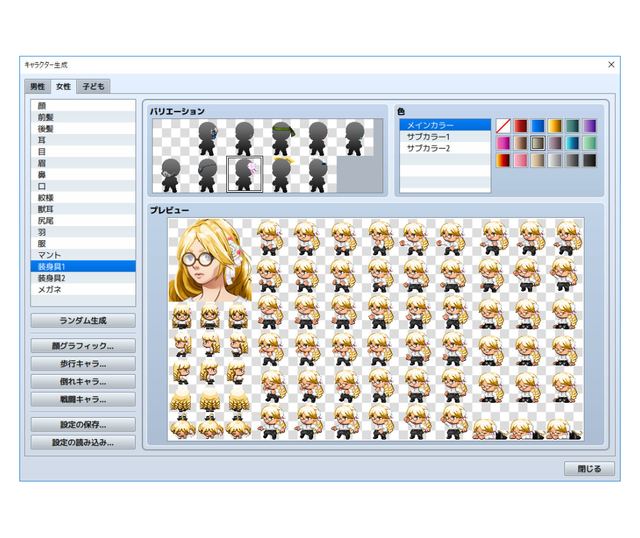Switch to the 男性 tab
The width and height of the screenshot is (640, 538).
(38, 87)
